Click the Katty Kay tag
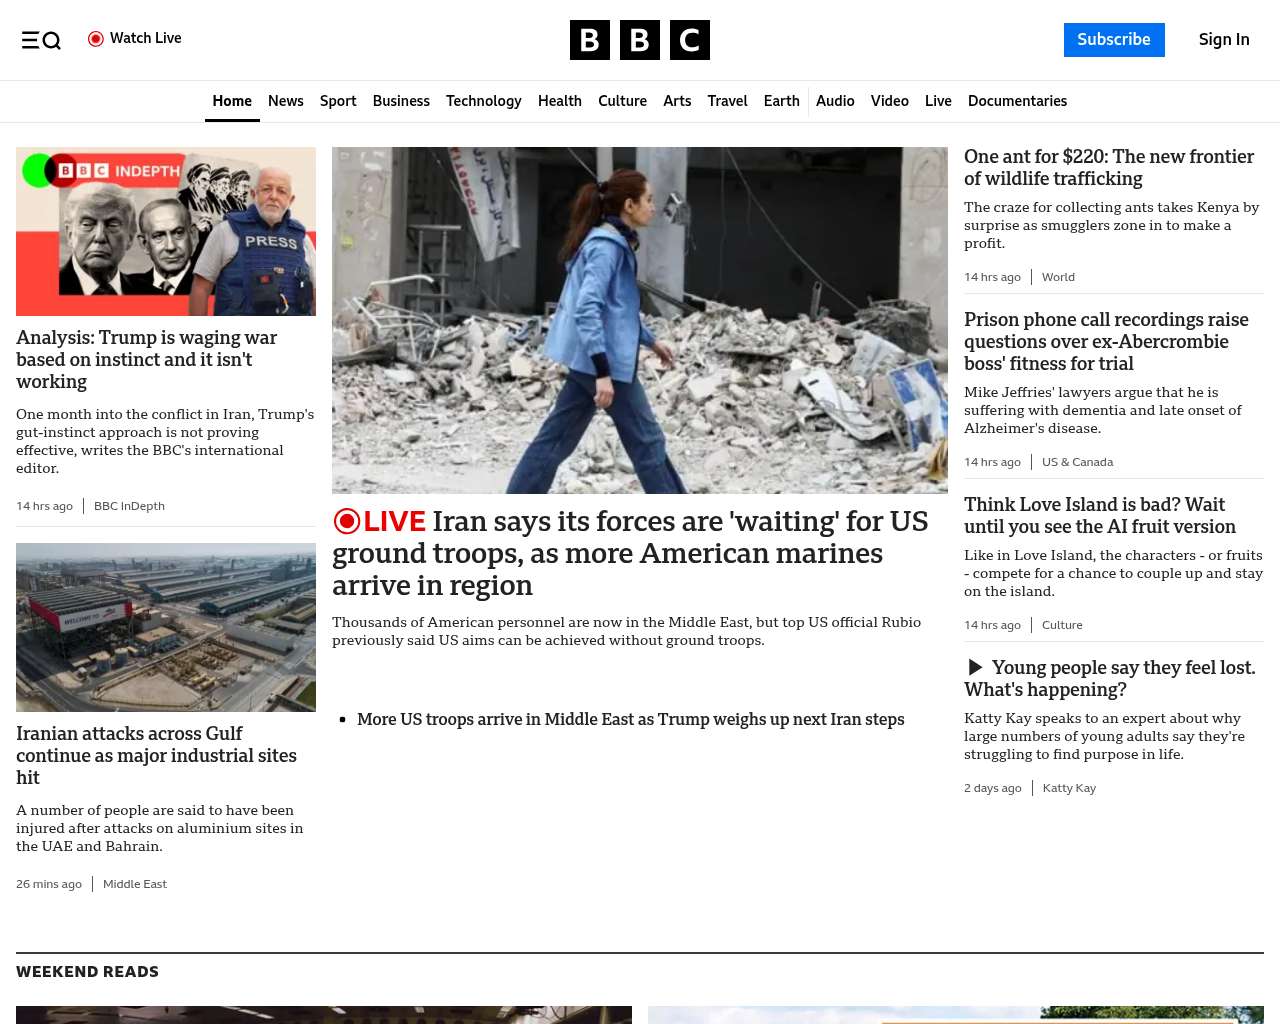This screenshot has width=1280, height=1024. [x=1069, y=788]
